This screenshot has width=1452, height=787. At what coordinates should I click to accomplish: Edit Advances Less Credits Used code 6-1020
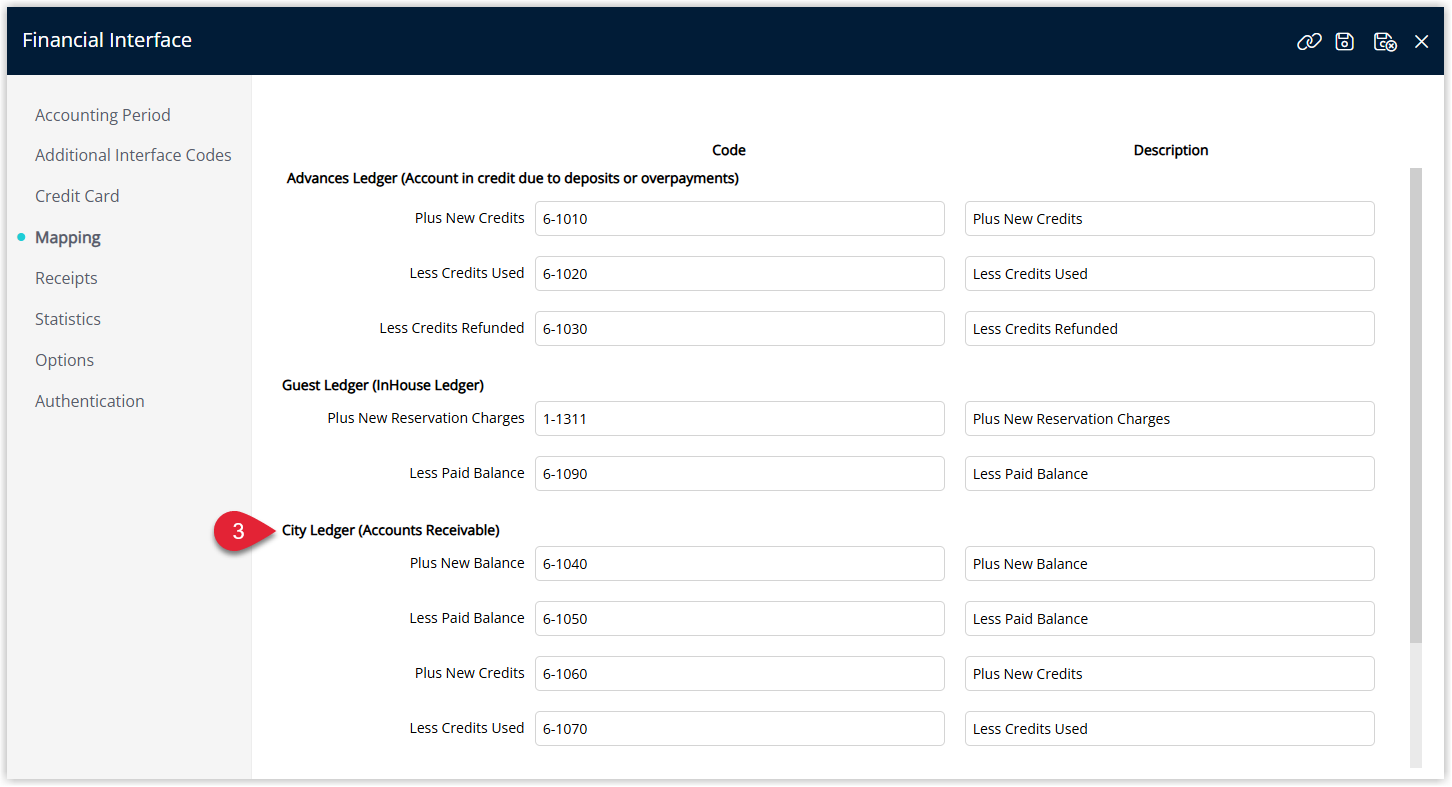(x=739, y=274)
